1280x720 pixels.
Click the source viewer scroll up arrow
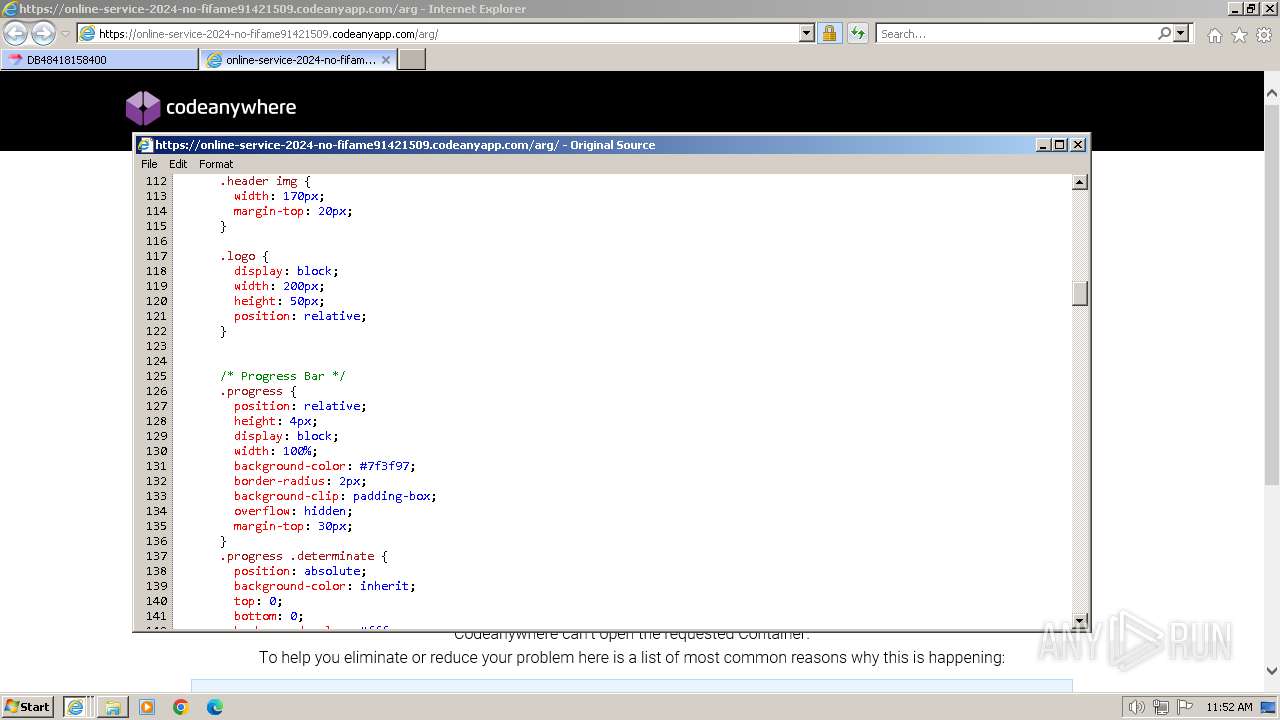pos(1080,182)
